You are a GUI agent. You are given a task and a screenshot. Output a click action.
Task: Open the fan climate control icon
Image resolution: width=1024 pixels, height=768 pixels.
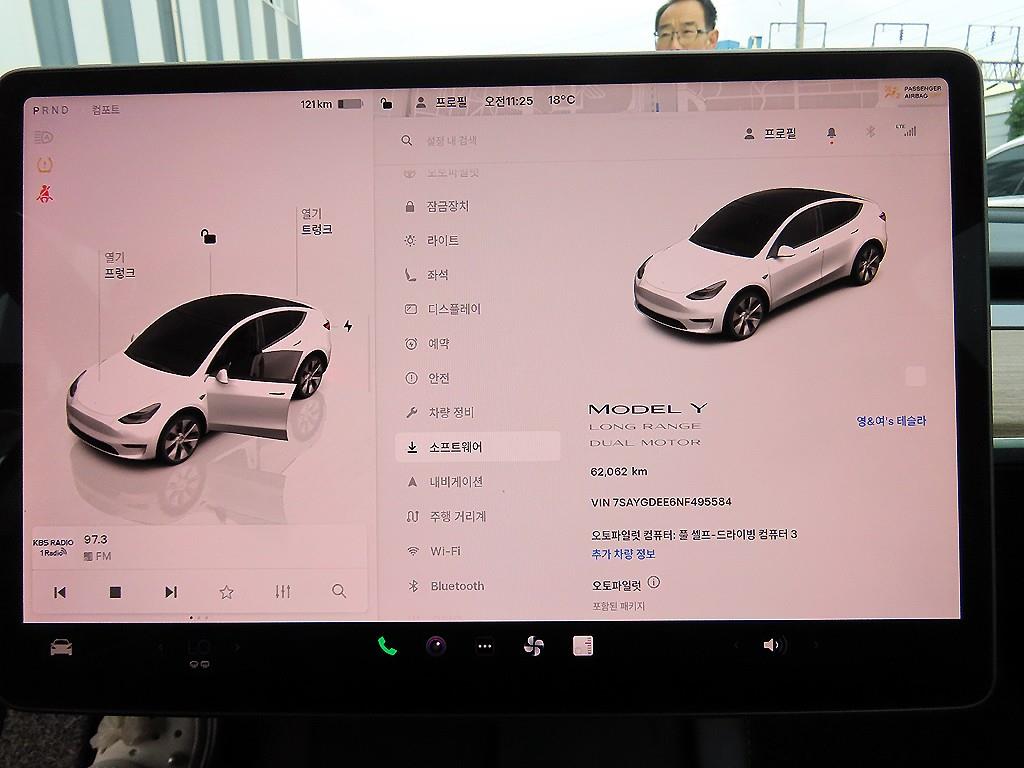pyautogui.click(x=533, y=646)
